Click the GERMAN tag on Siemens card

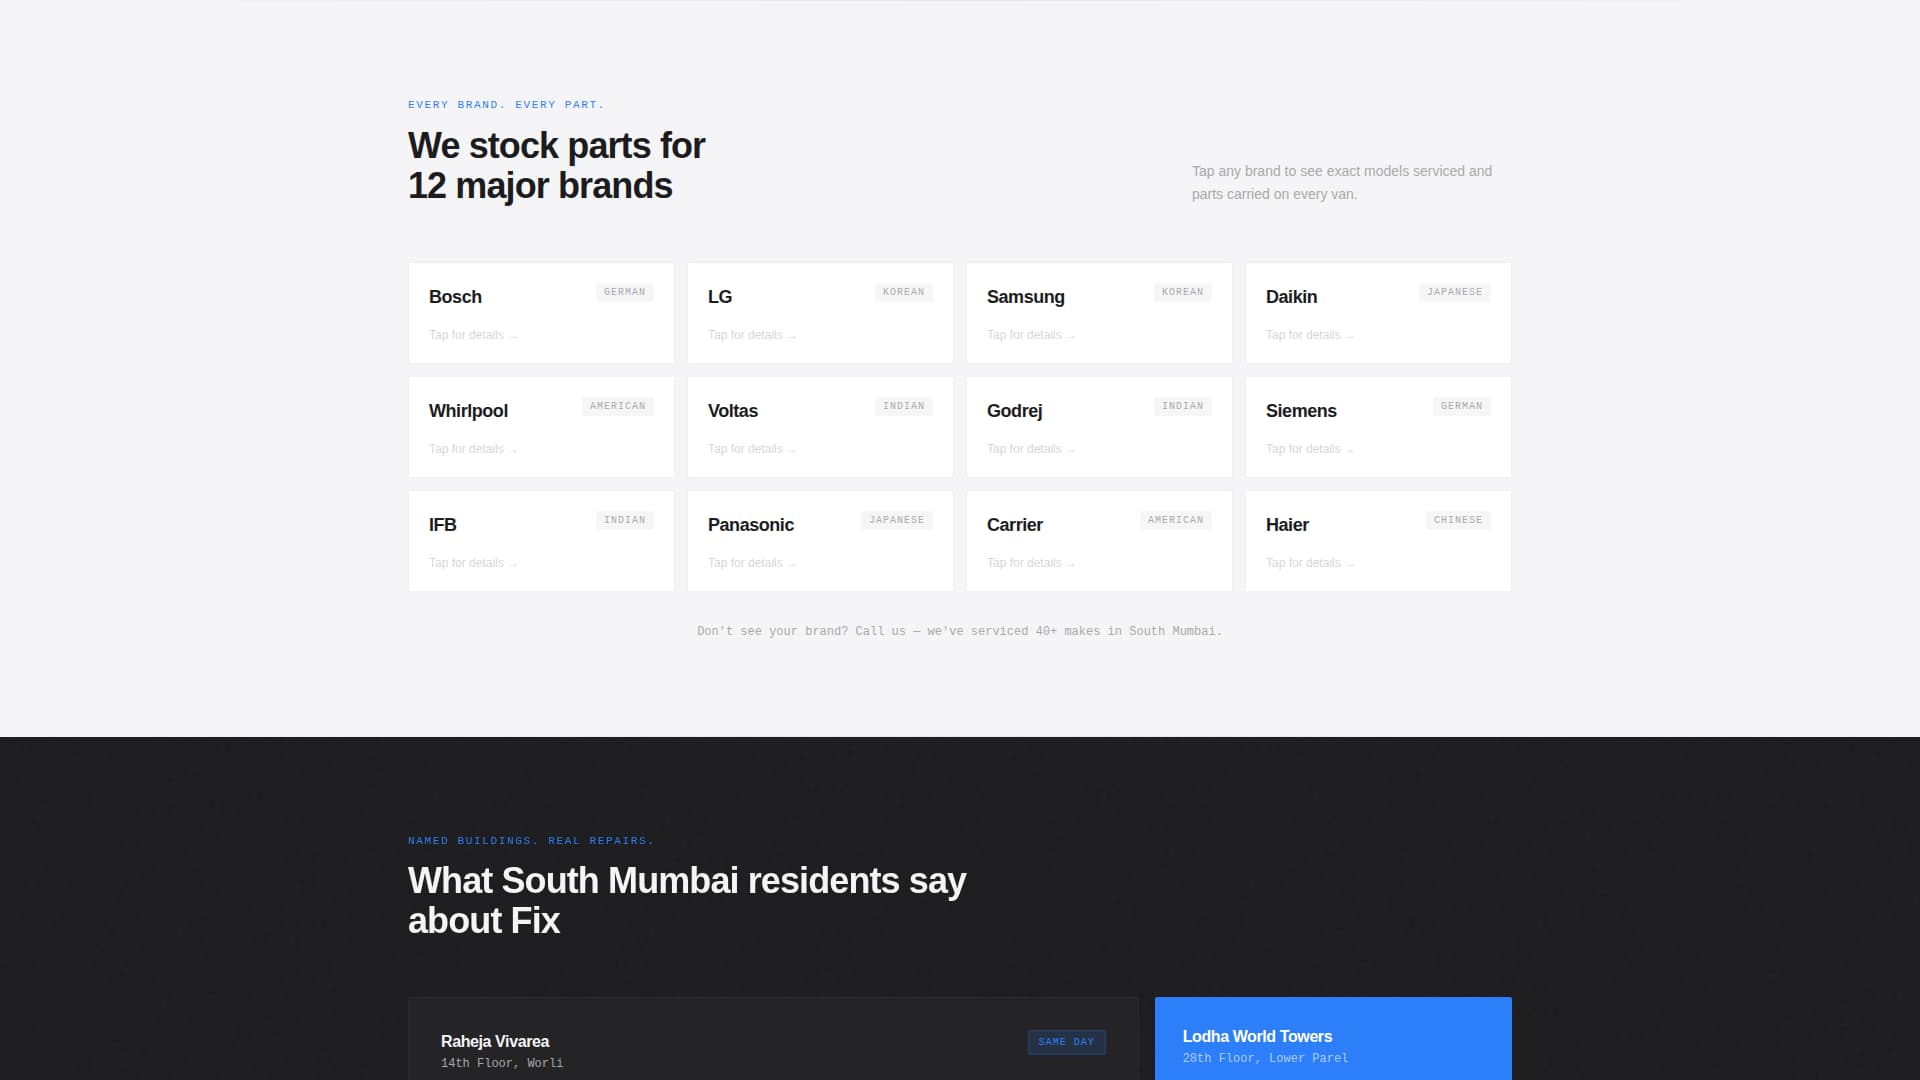pos(1462,406)
